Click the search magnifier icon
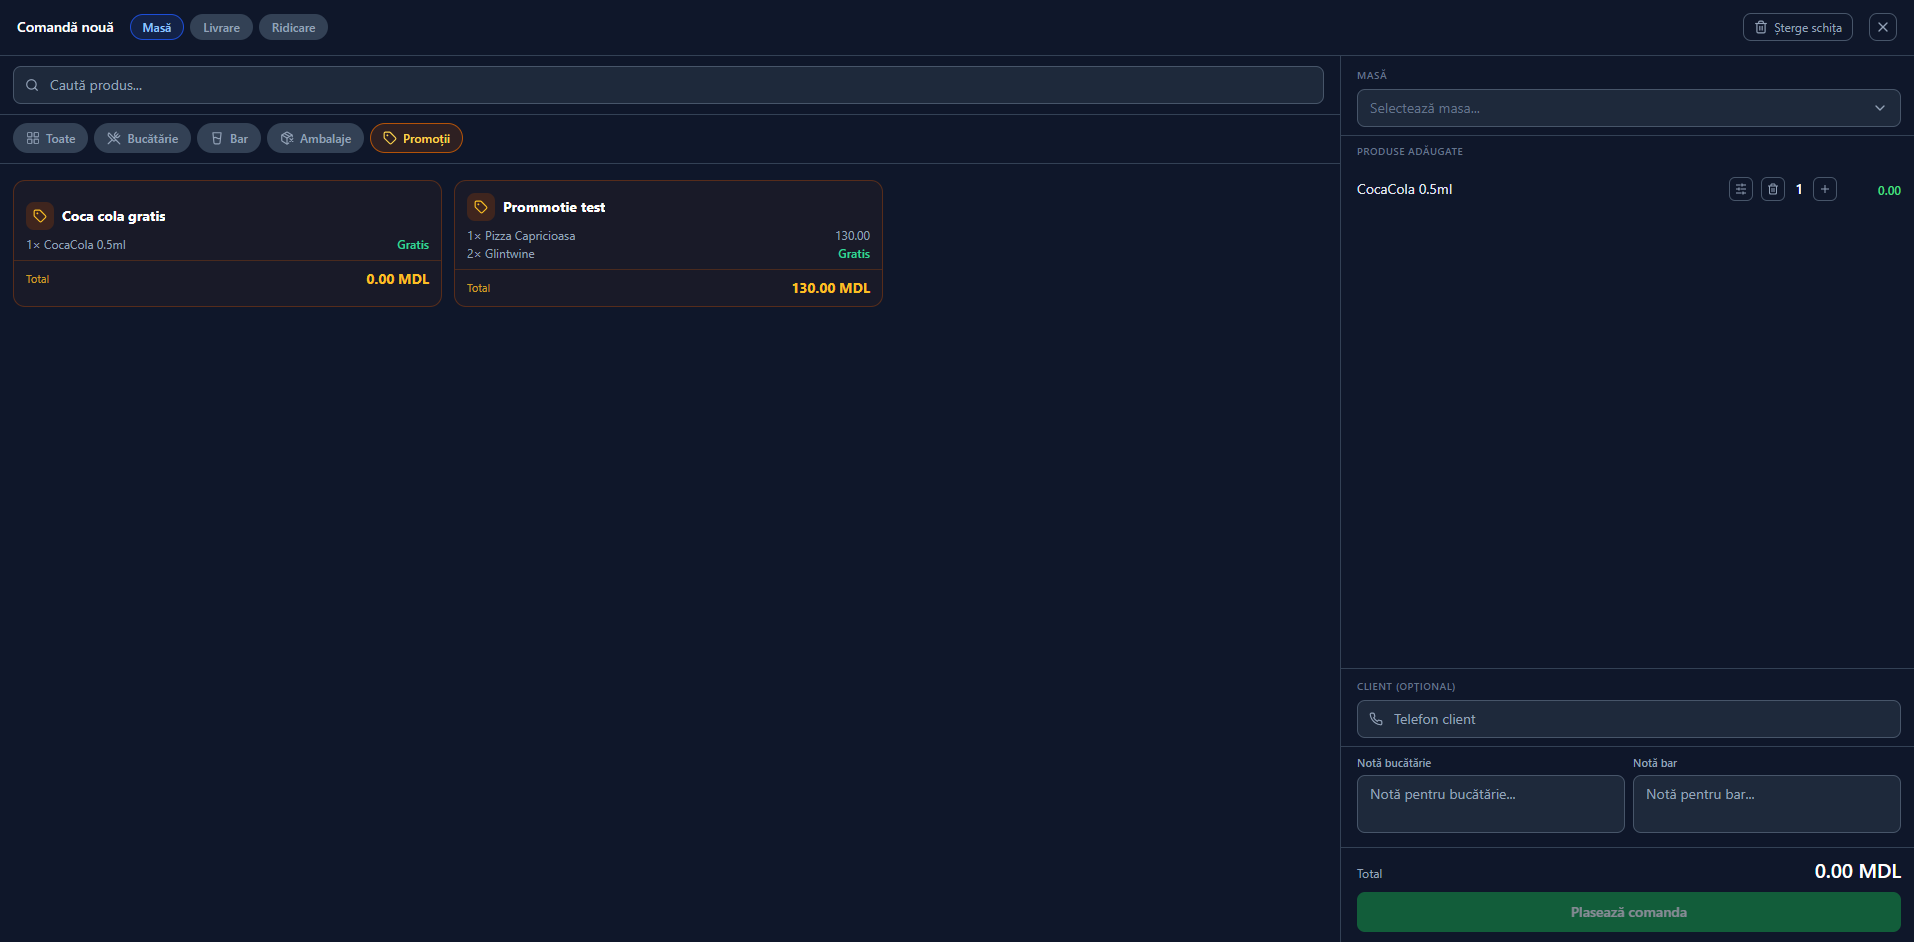This screenshot has height=942, width=1914. (x=32, y=85)
